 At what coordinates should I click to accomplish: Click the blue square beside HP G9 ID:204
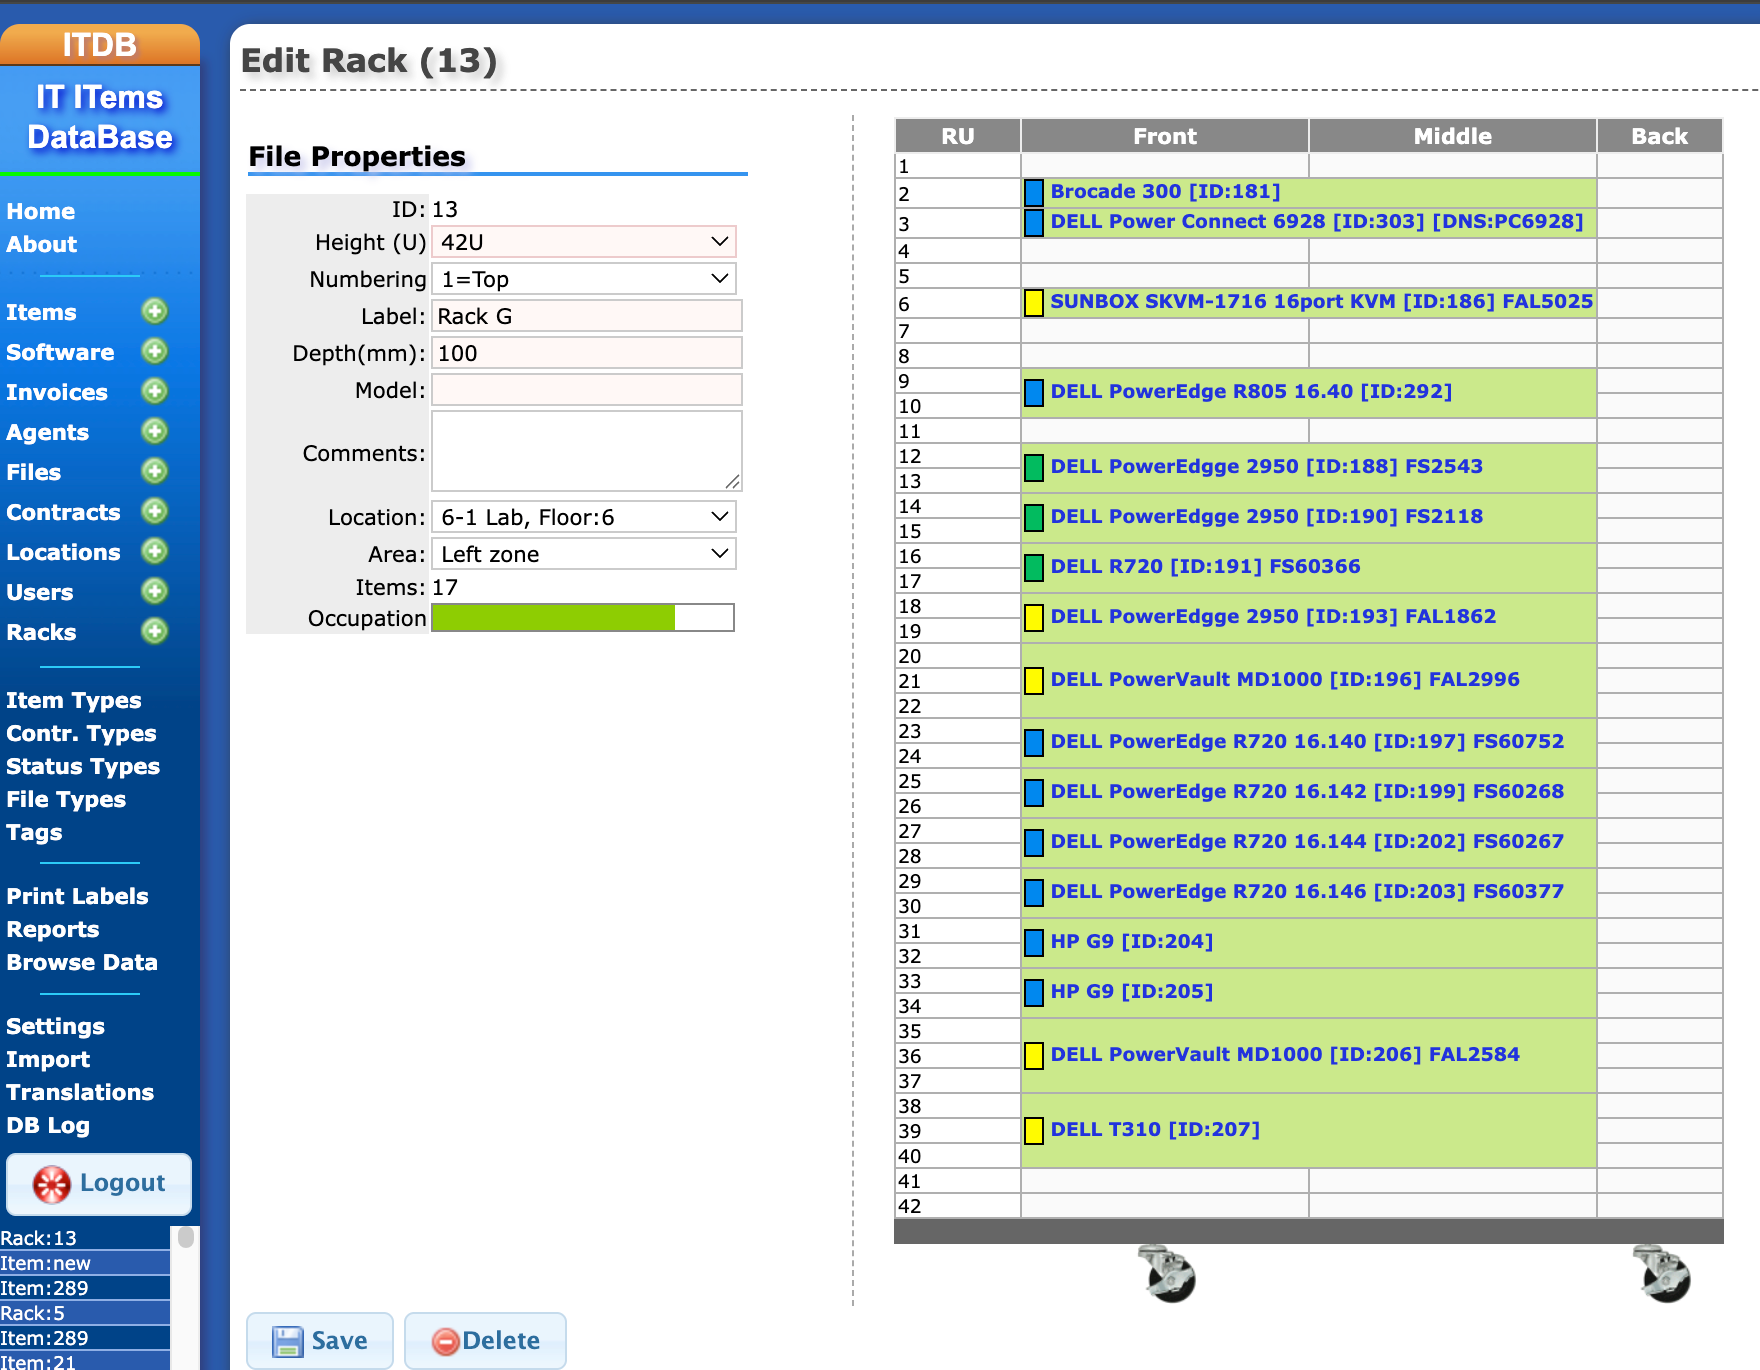tap(1034, 942)
